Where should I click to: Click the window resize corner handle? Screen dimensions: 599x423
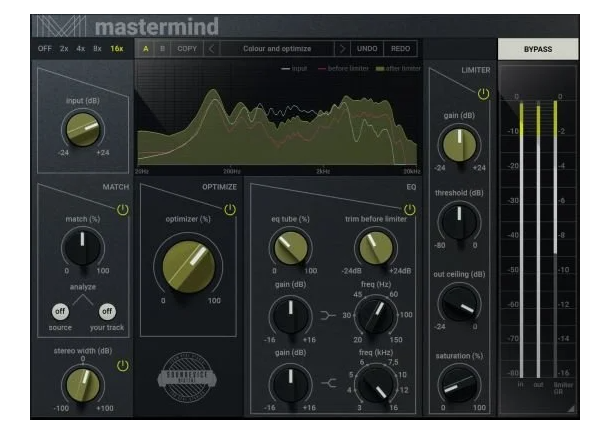tap(570, 409)
